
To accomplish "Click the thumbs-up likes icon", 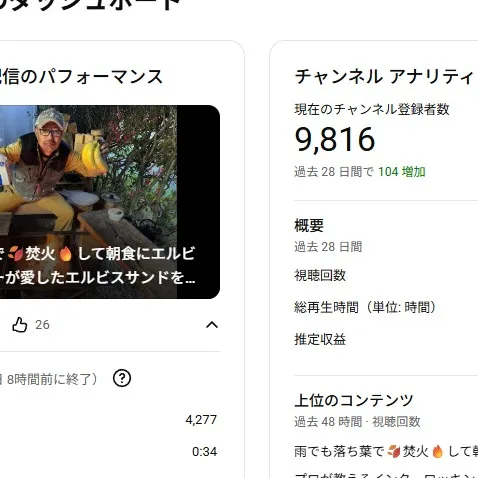I will coord(20,325).
